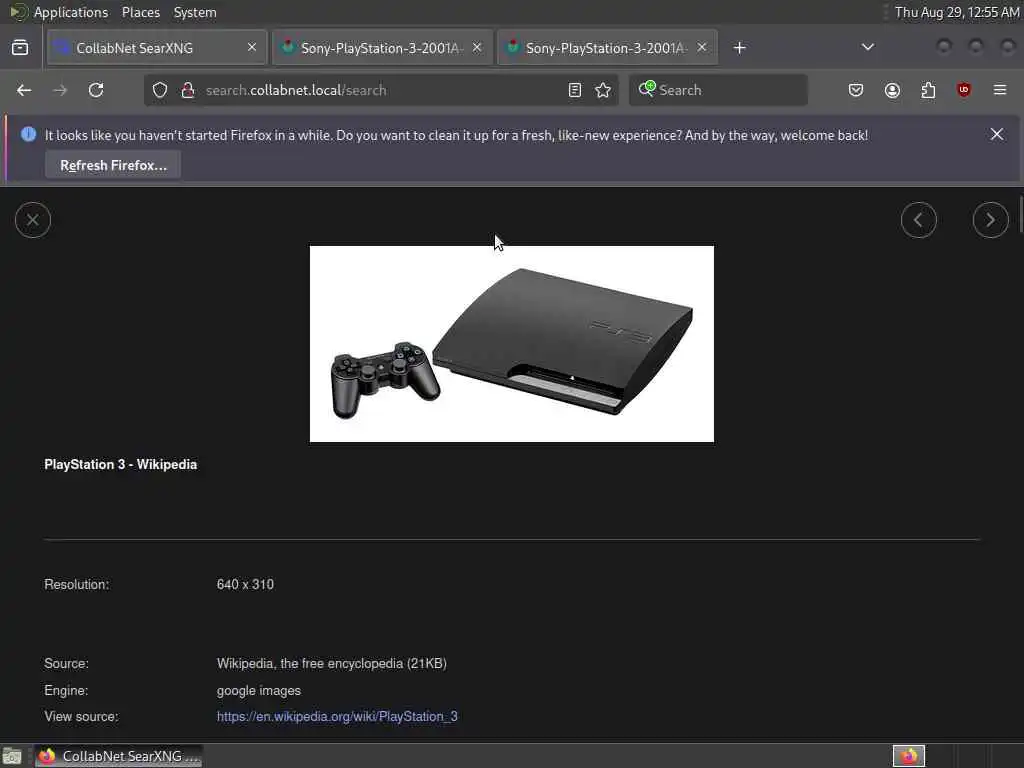The image size is (1024, 768).
Task: Open the Firefox application menu
Action: (x=1000, y=90)
